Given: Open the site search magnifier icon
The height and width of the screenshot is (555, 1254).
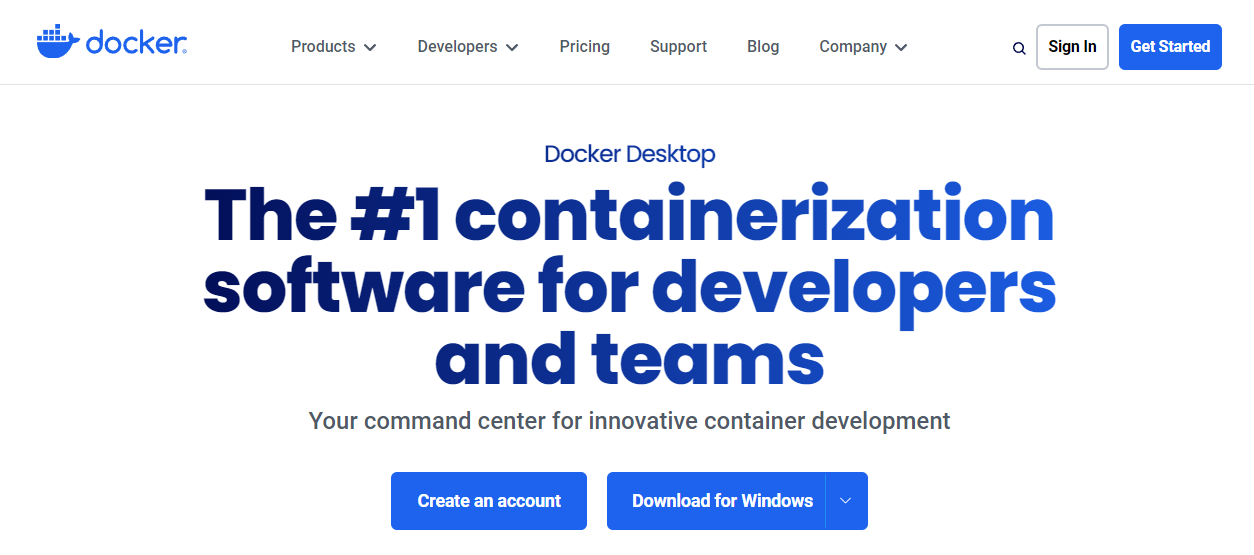Looking at the screenshot, I should point(1019,48).
